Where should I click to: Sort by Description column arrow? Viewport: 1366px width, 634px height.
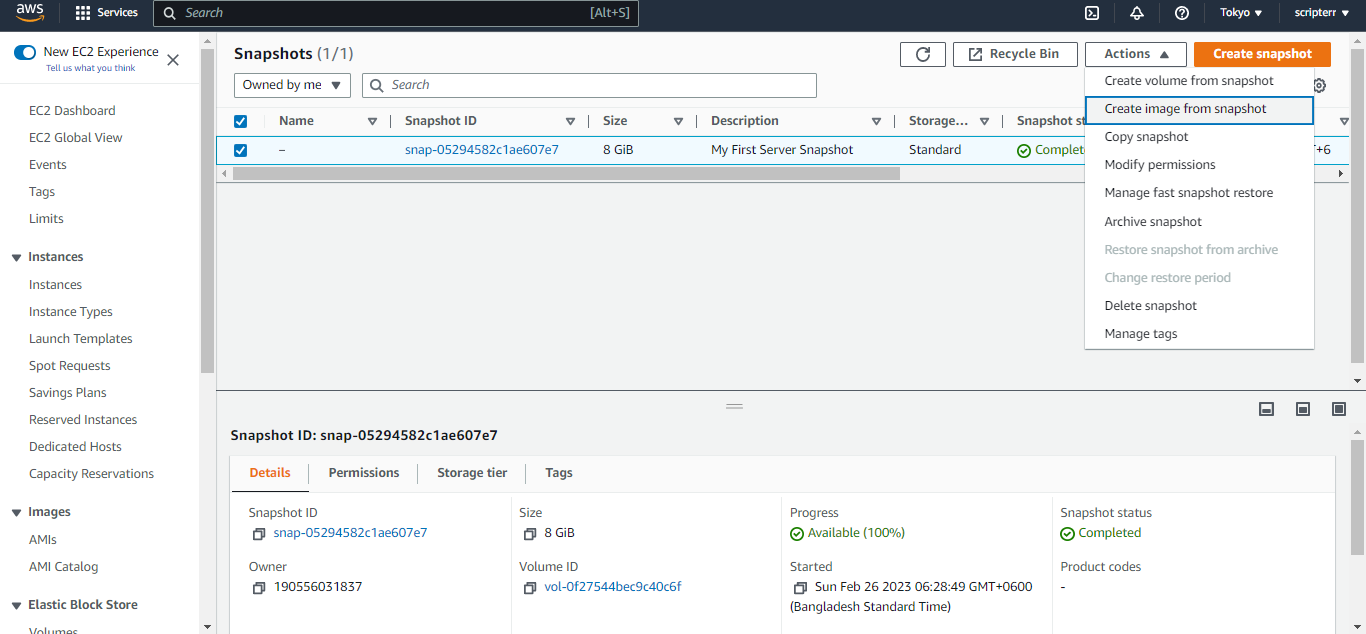pos(876,122)
